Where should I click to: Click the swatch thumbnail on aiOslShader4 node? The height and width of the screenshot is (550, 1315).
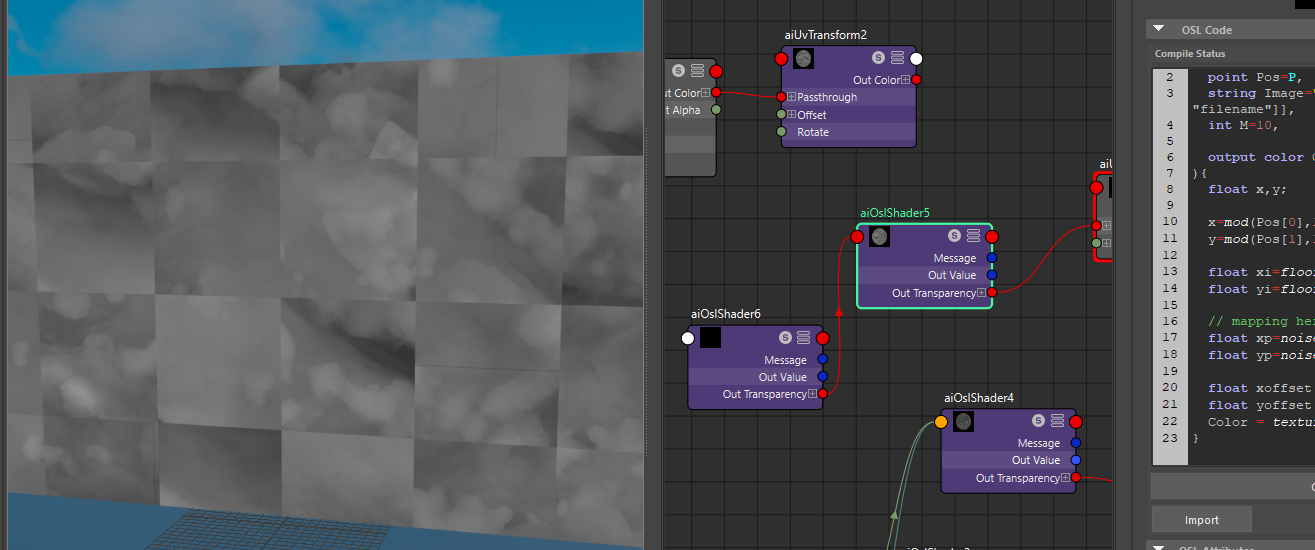pyautogui.click(x=963, y=422)
